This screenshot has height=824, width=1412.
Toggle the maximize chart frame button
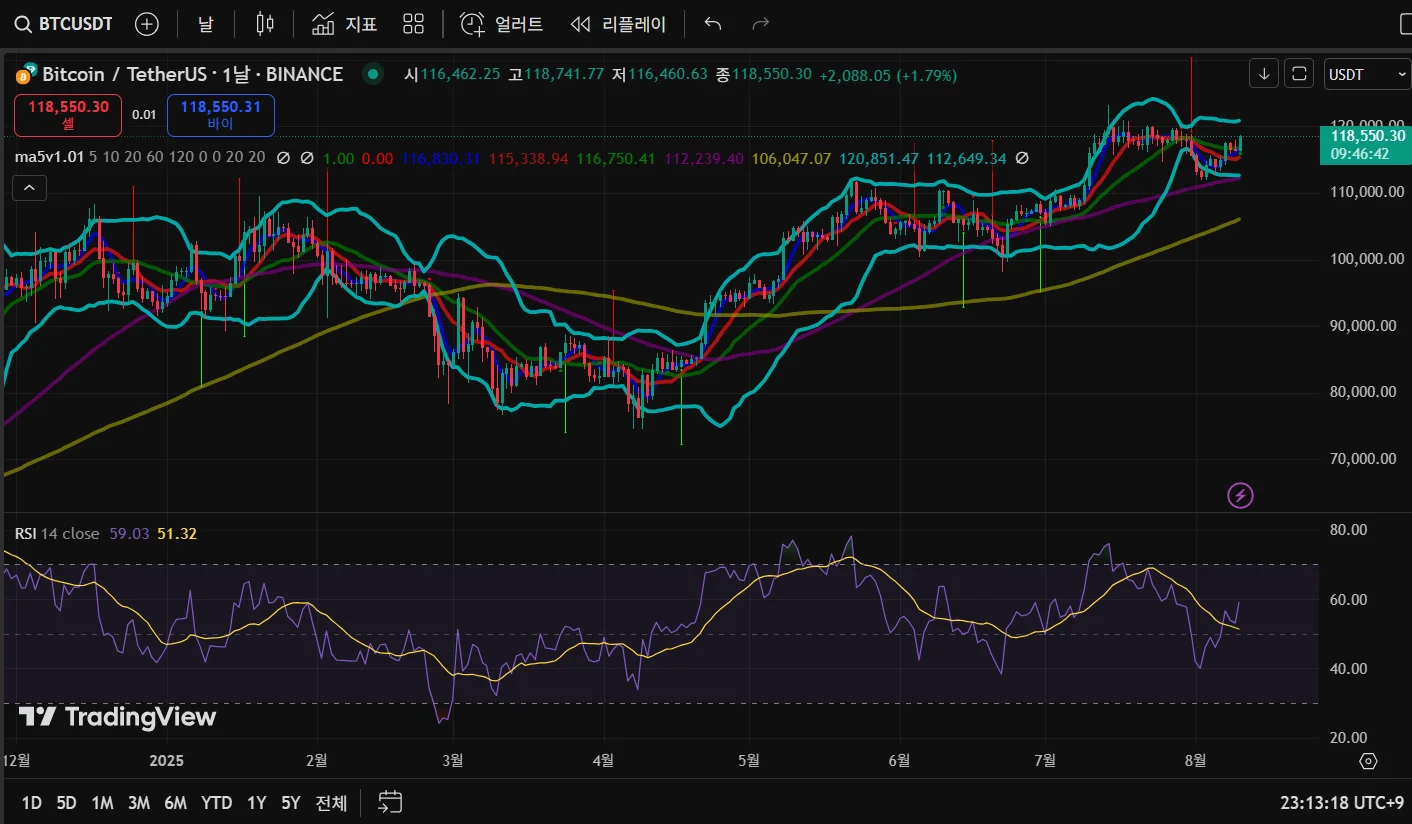[x=1299, y=74]
